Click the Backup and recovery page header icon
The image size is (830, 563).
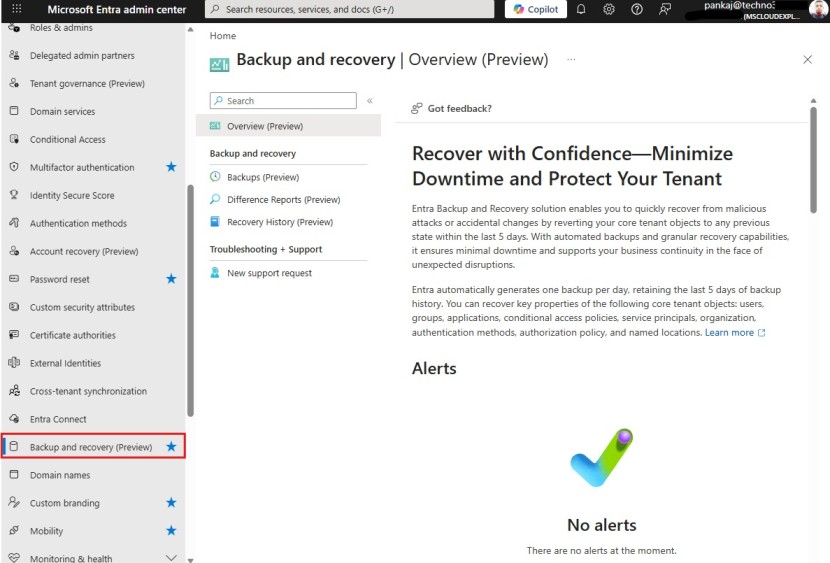click(x=219, y=64)
